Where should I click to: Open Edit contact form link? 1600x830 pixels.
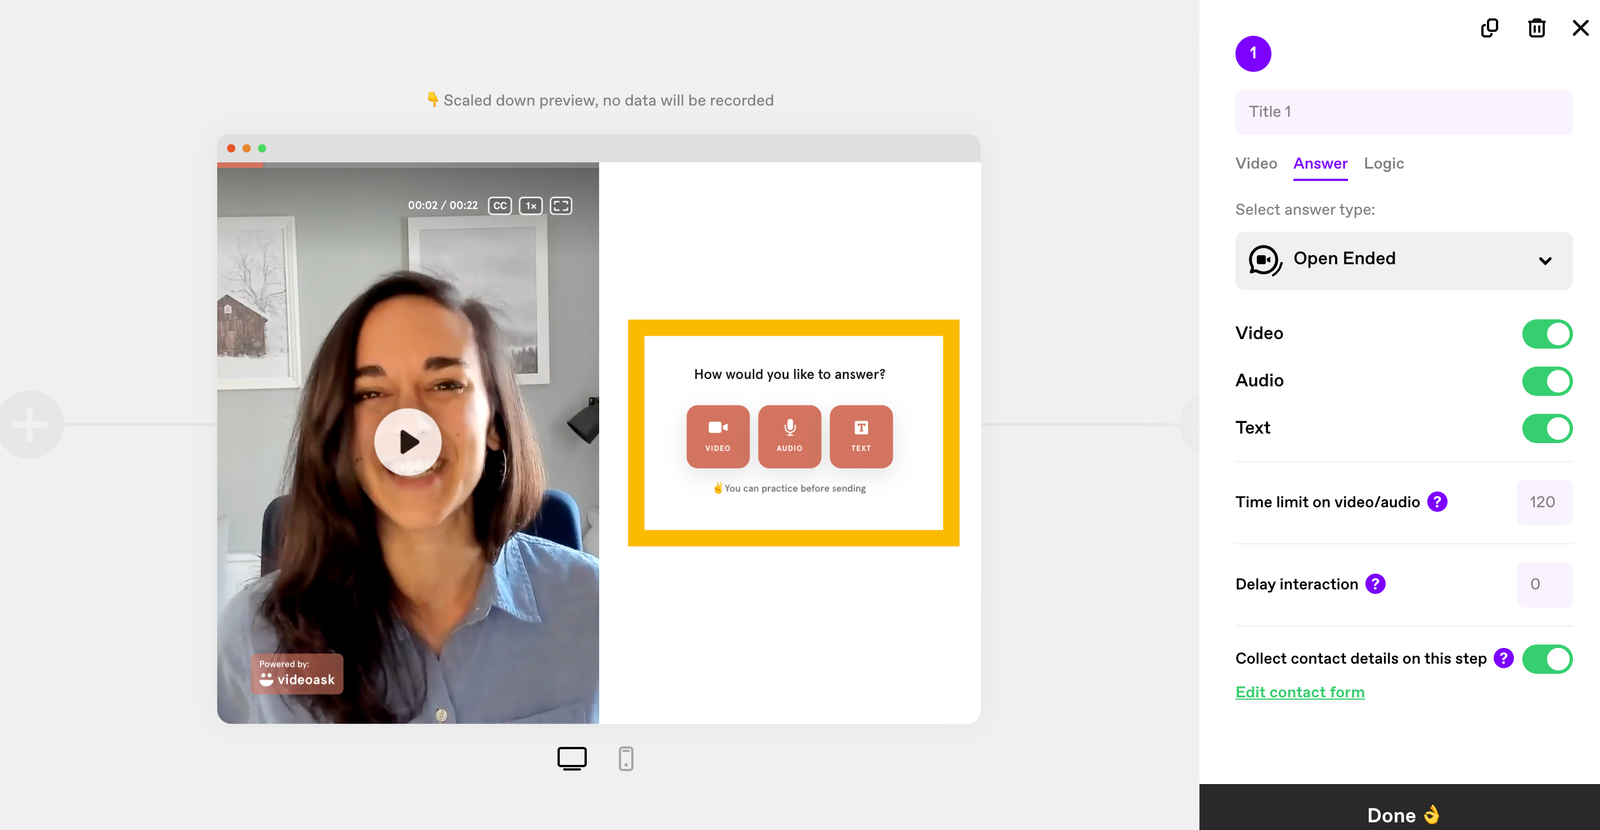1300,692
